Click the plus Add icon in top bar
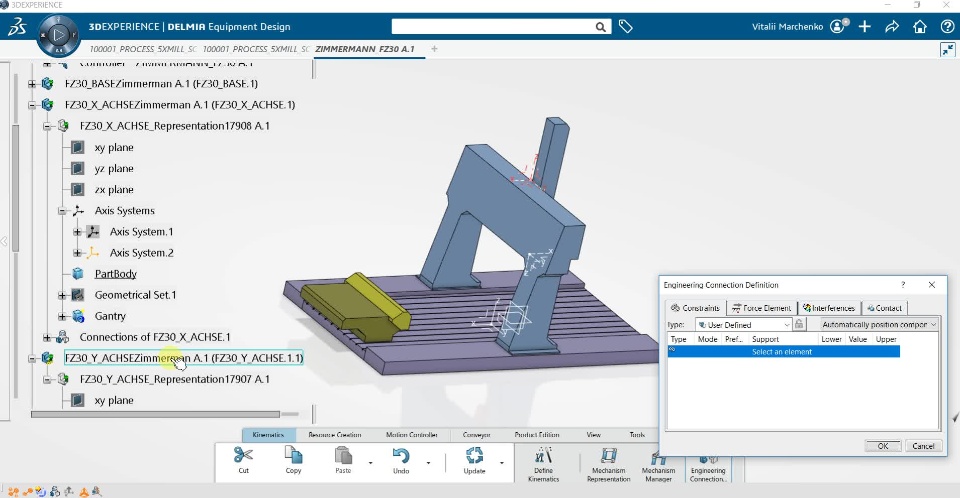960x498 pixels. (864, 26)
